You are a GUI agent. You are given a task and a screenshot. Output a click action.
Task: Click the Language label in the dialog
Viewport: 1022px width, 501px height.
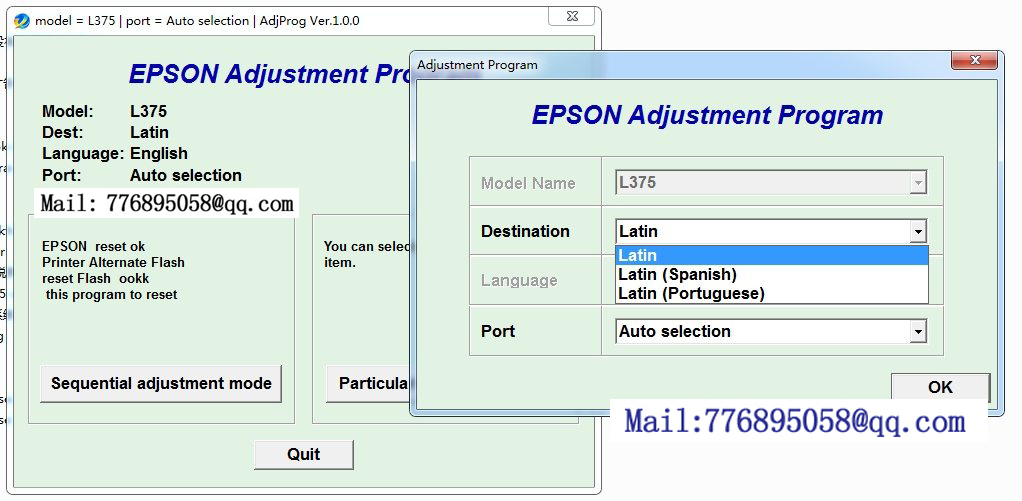click(x=519, y=281)
